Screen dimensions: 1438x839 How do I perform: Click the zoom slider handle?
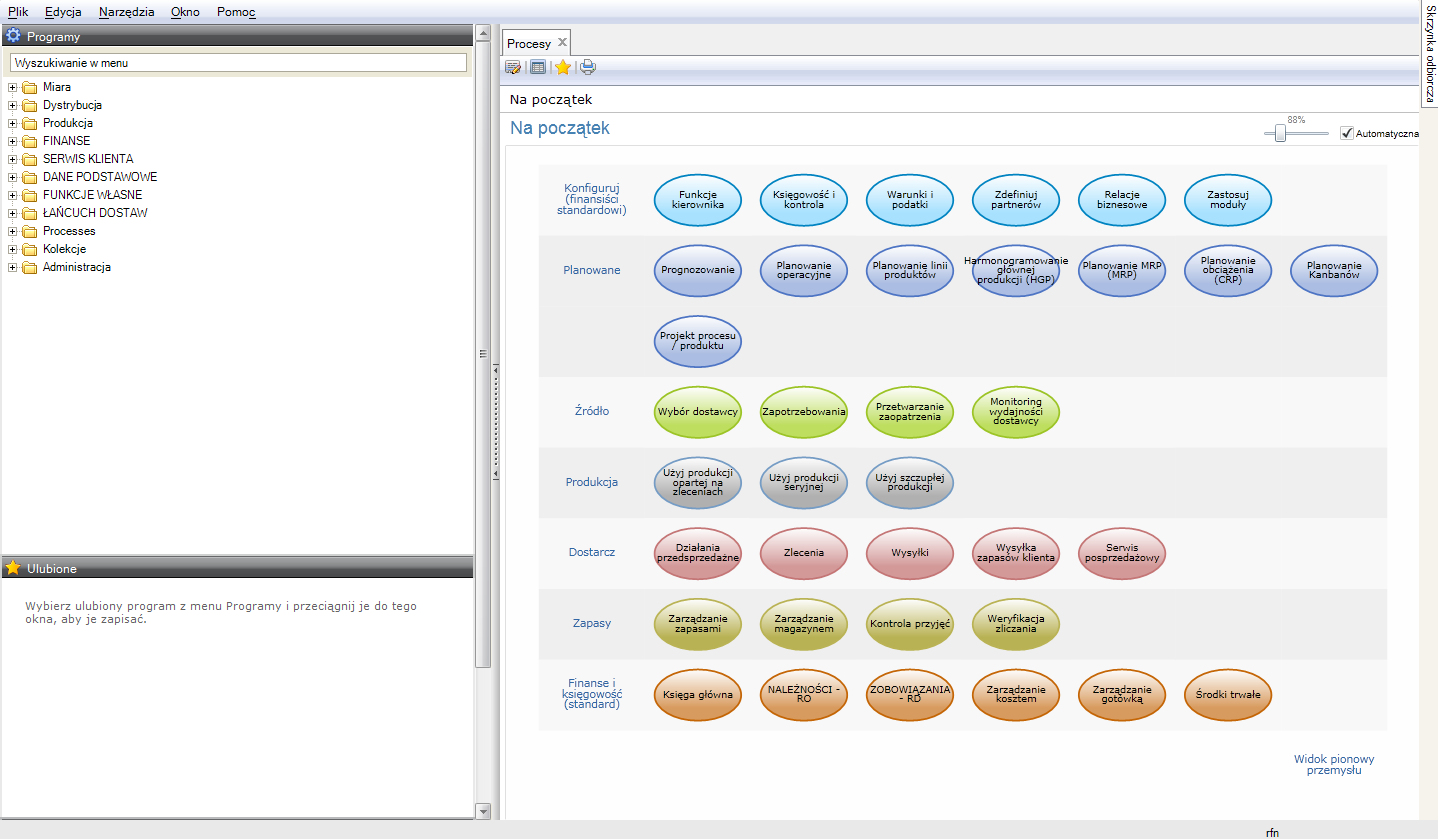(x=1280, y=133)
